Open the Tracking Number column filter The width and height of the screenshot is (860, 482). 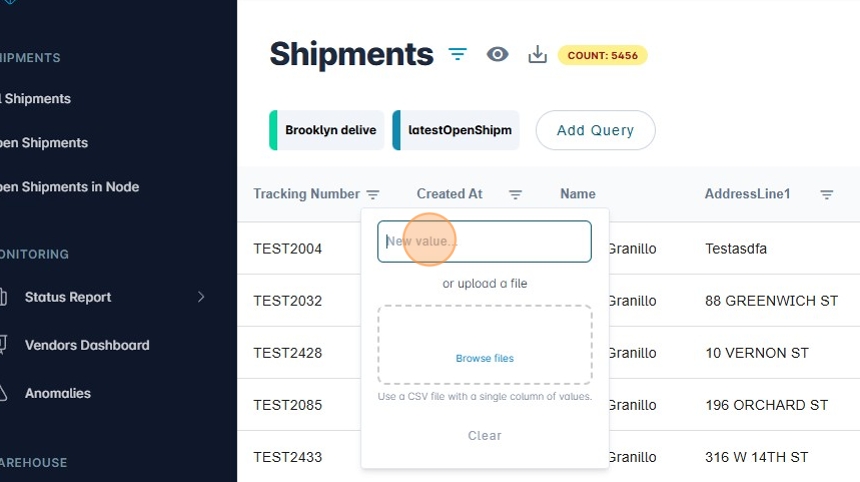tap(373, 195)
